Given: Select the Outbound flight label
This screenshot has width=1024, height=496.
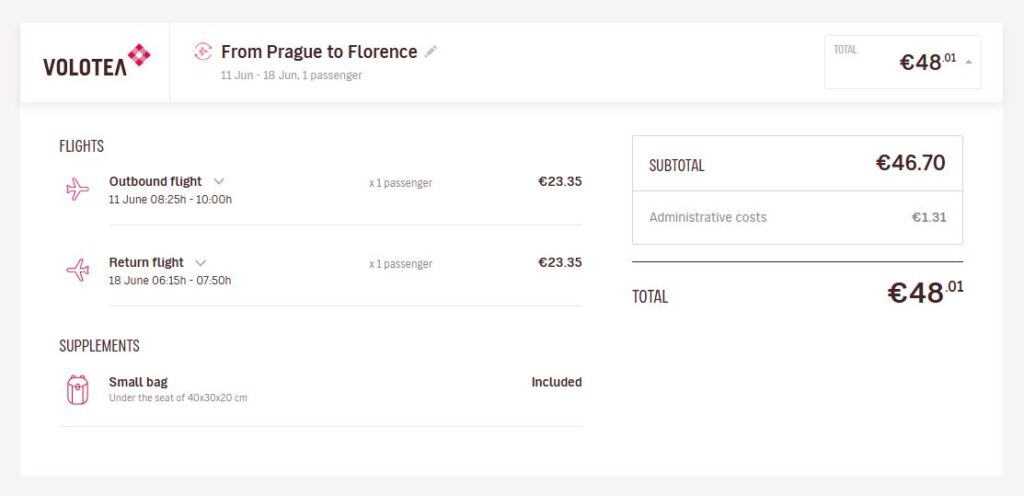Looking at the screenshot, I should point(155,181).
